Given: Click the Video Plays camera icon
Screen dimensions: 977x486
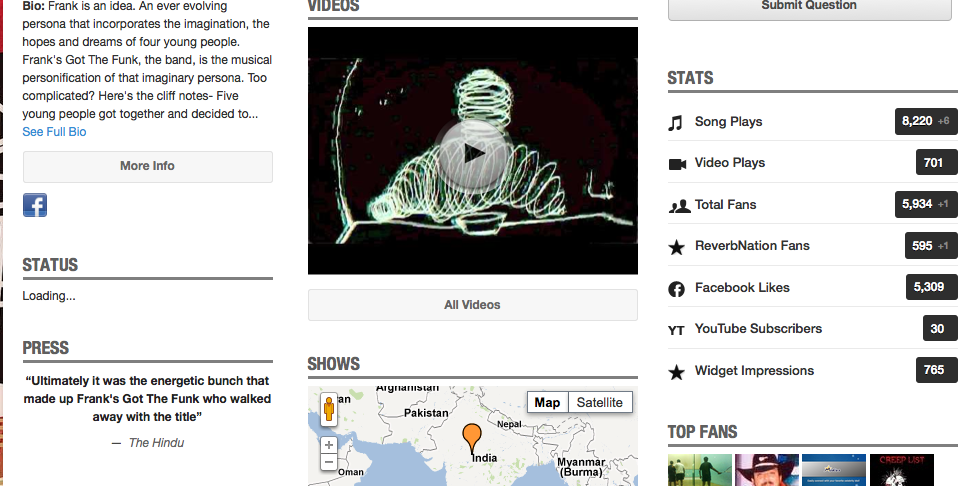Looking at the screenshot, I should tap(677, 164).
